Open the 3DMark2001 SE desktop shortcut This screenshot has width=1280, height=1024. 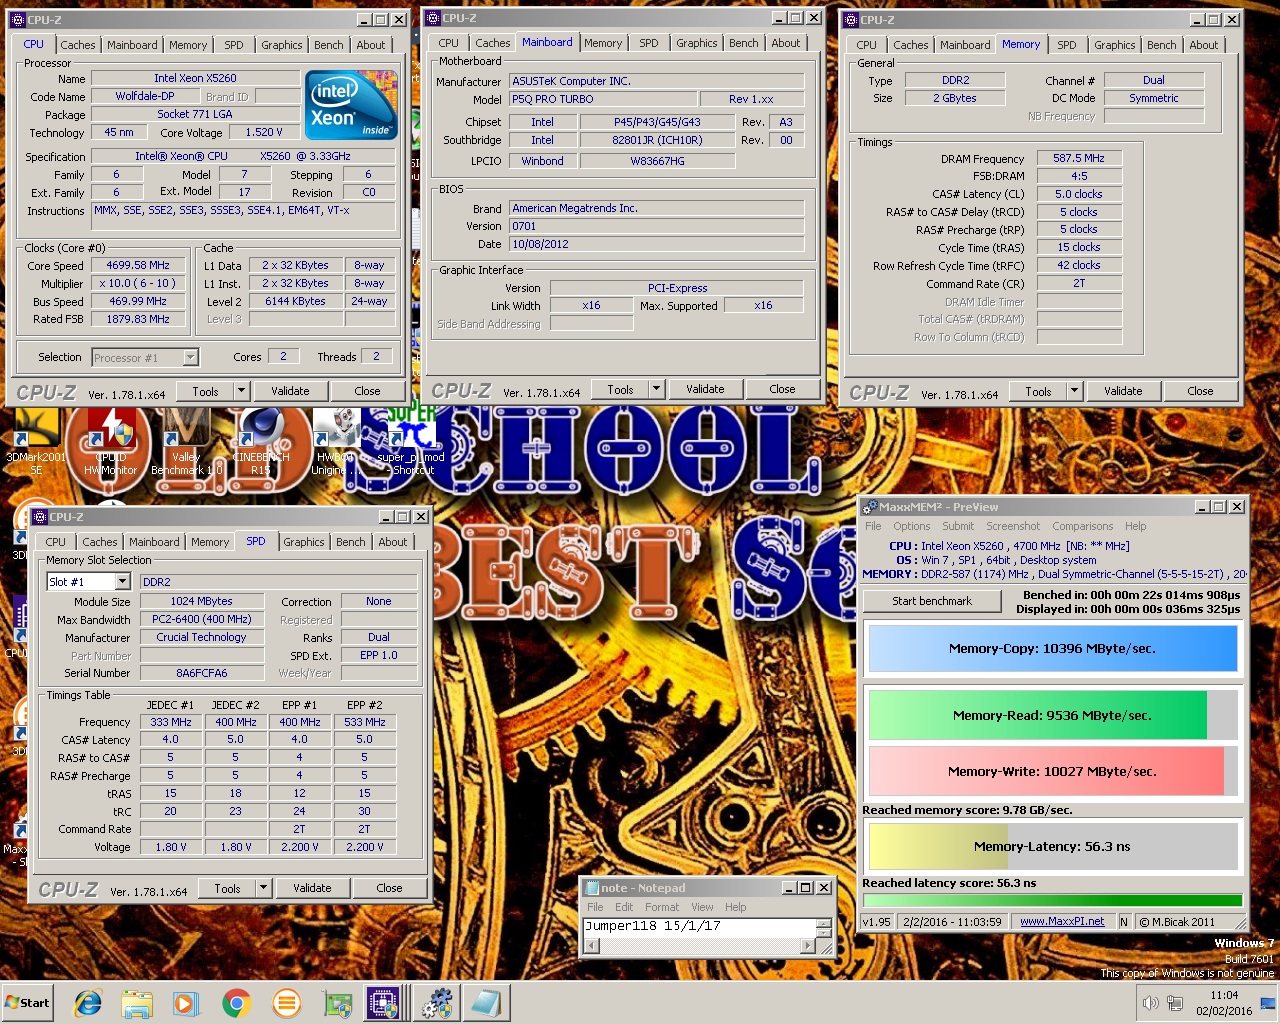(x=36, y=440)
